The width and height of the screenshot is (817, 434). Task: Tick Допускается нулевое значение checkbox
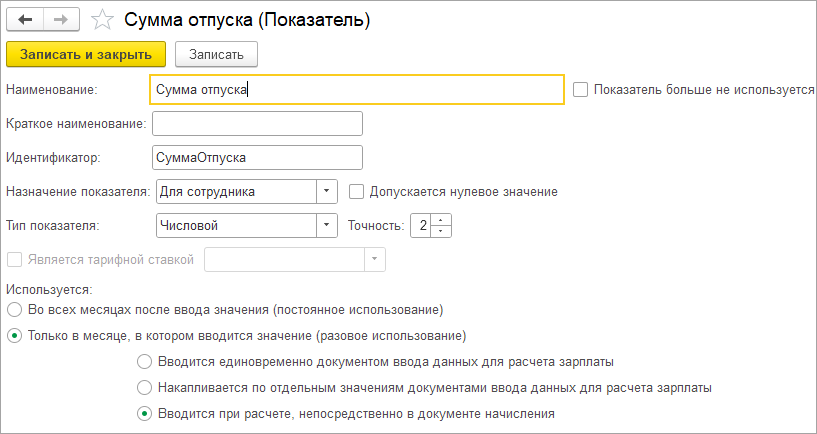356,192
